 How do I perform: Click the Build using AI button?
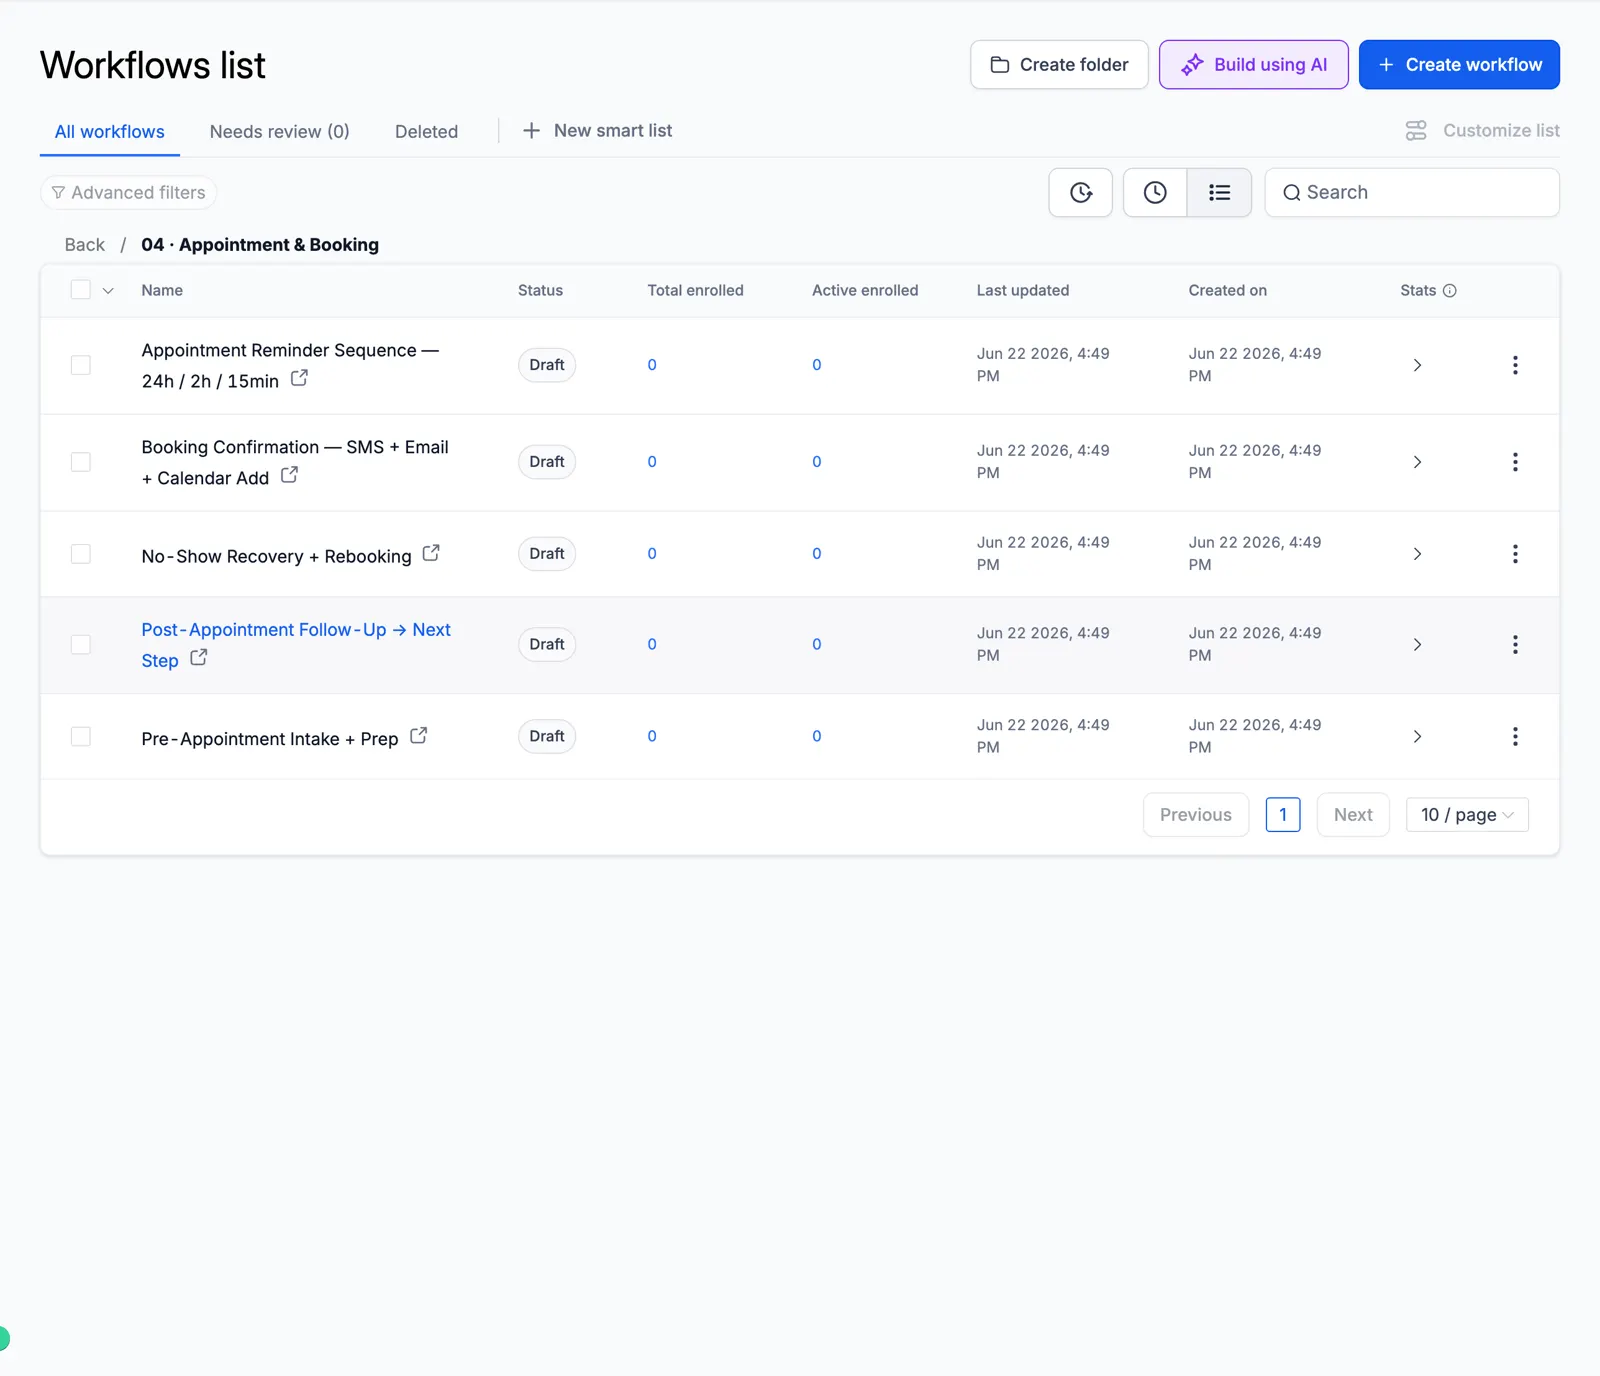(x=1254, y=65)
